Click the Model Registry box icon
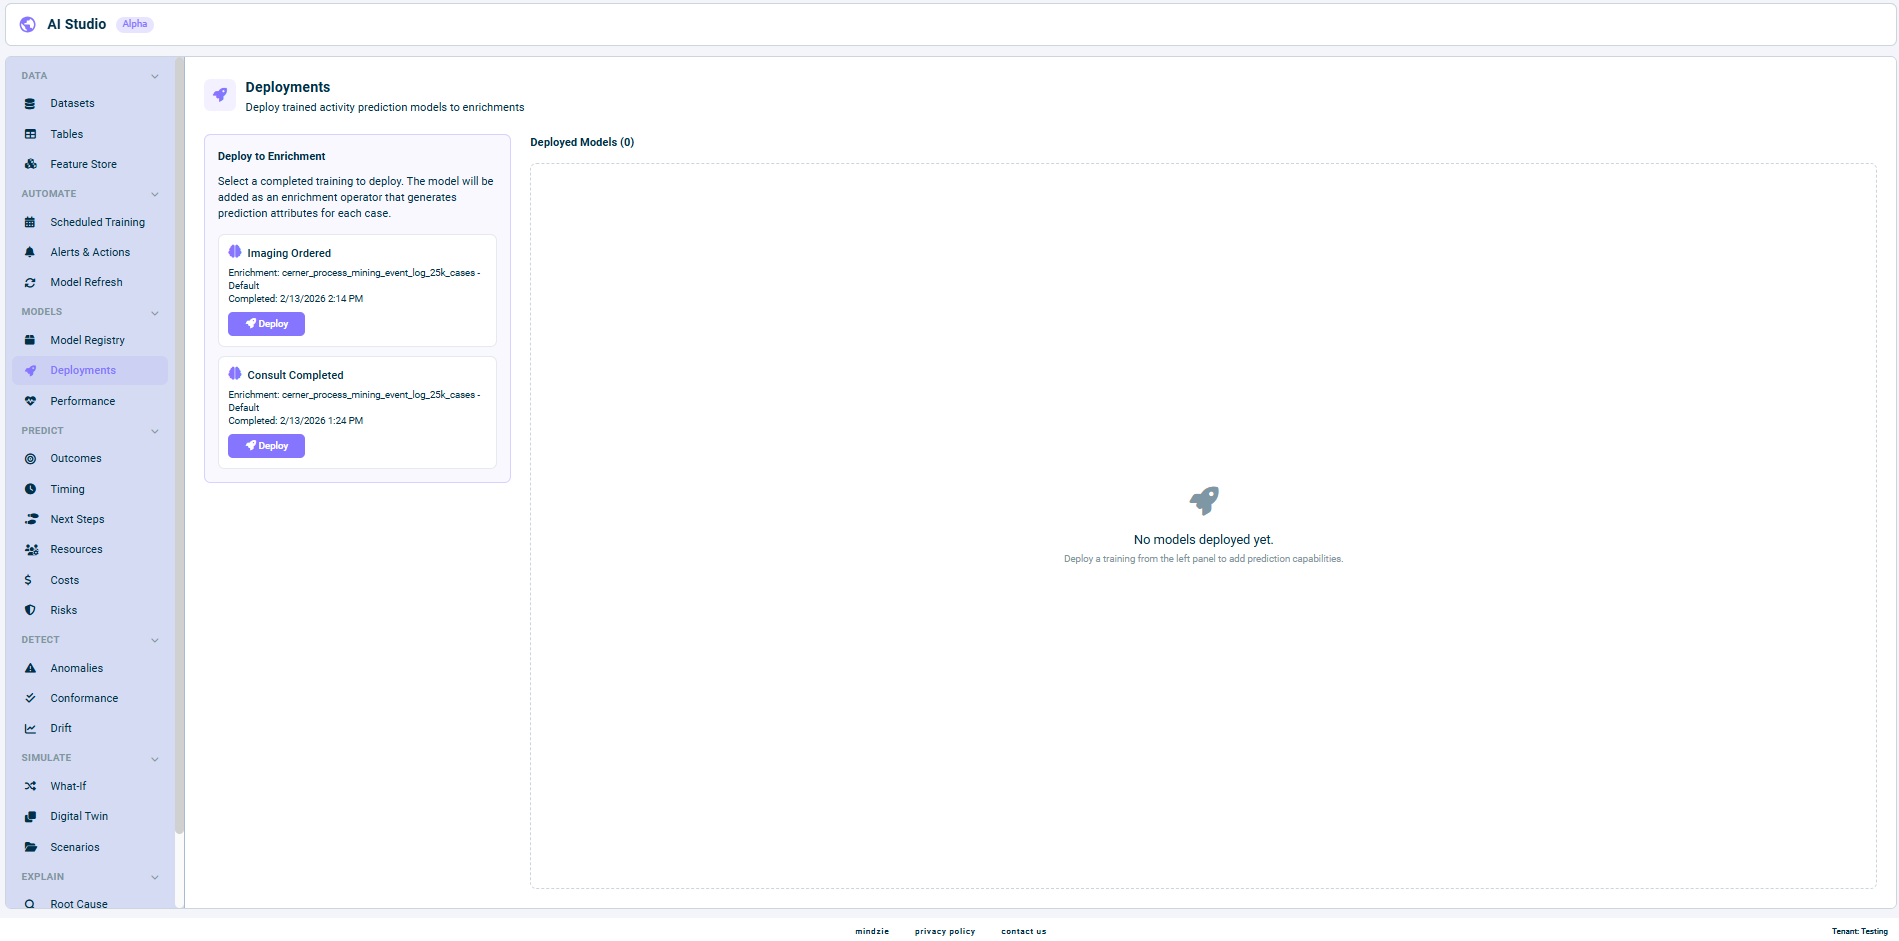This screenshot has height=941, width=1899. 30,340
